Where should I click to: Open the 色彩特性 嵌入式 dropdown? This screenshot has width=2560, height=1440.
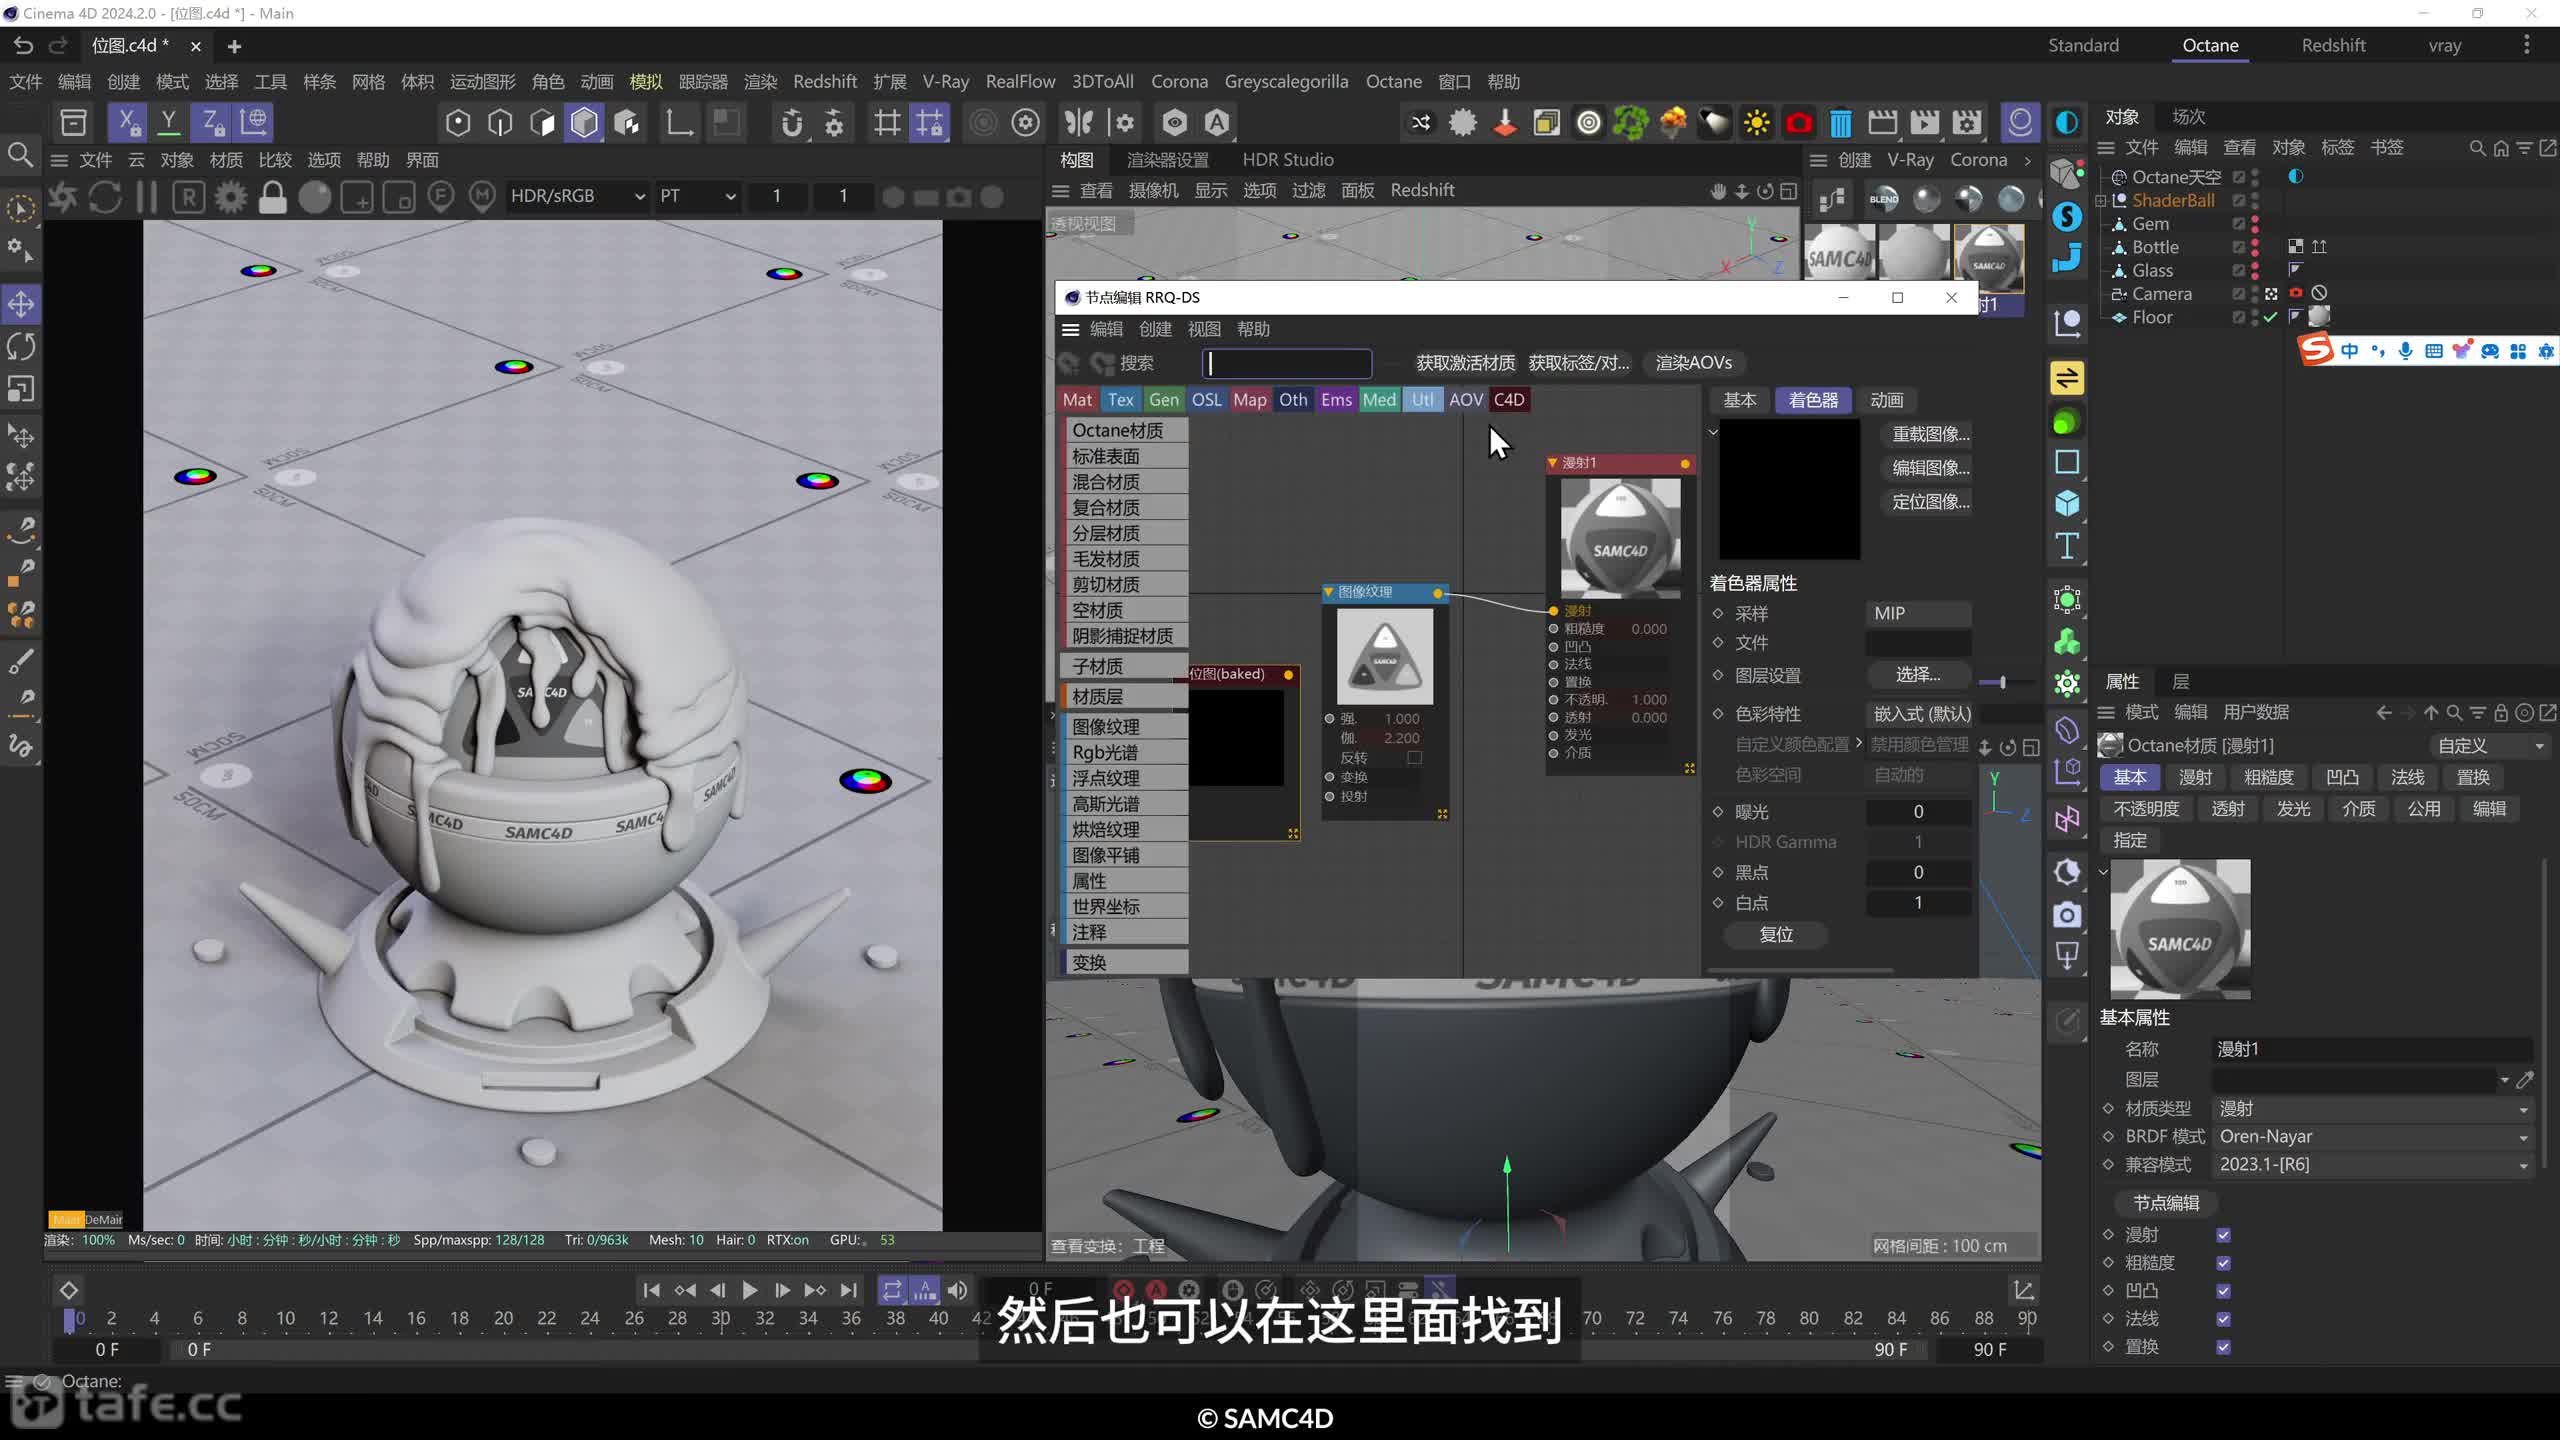1921,713
